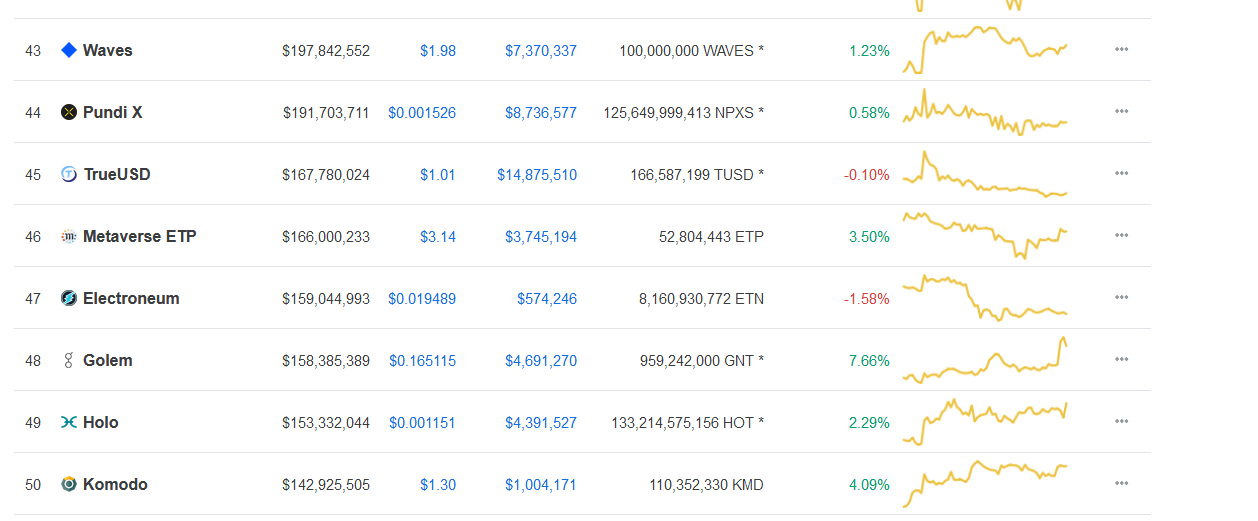Open the Waves coin name link
Viewport: 1258px width, 521px height.
[108, 50]
